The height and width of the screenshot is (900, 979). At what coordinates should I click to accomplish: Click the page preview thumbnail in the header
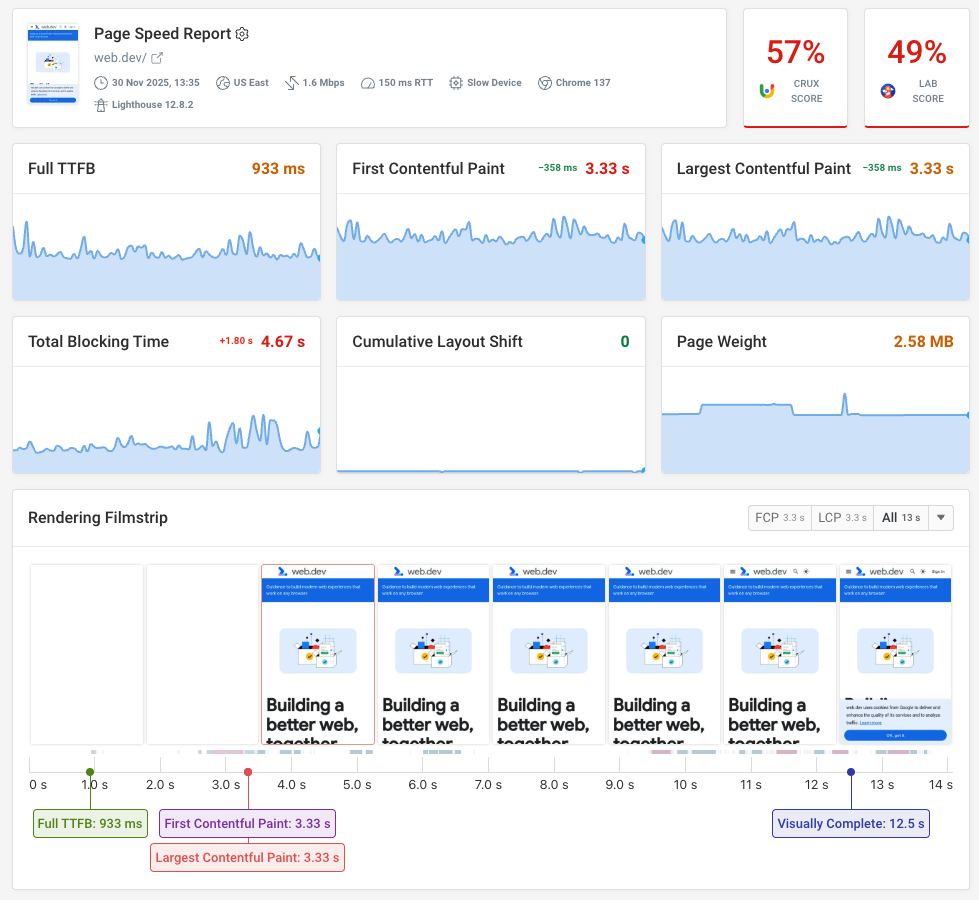tap(52, 66)
